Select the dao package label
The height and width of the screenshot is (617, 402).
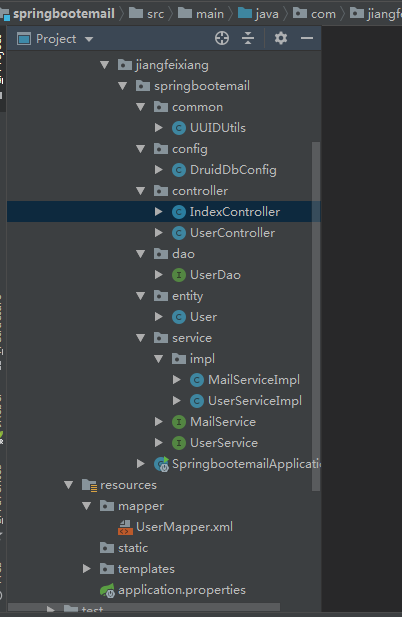pyautogui.click(x=183, y=254)
